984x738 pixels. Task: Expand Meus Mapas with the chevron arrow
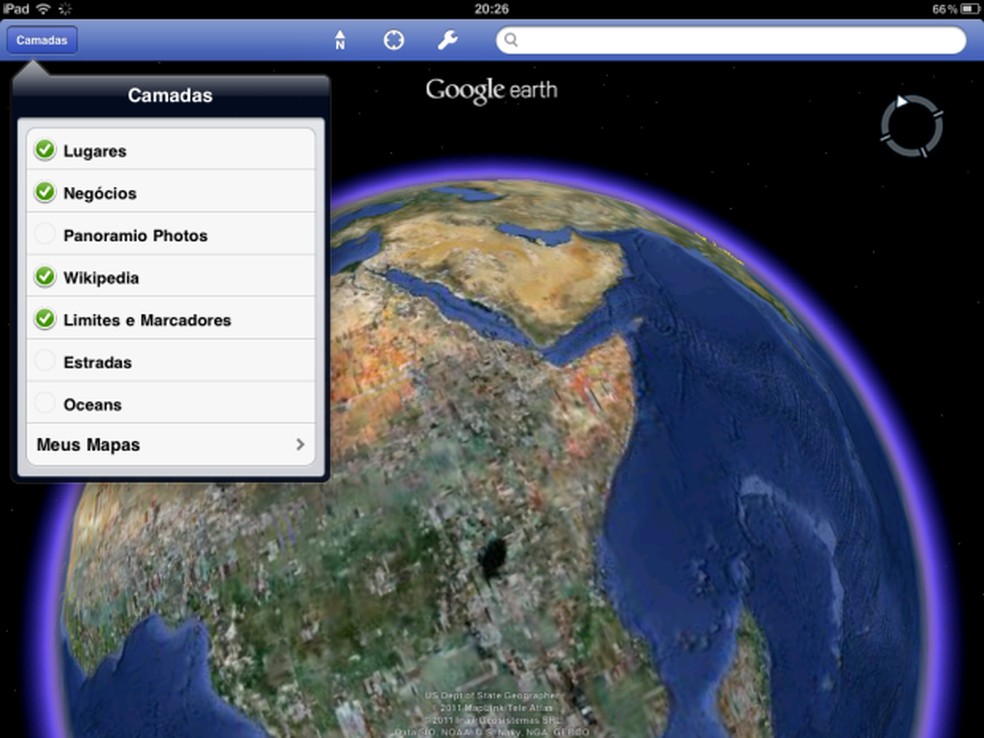(300, 444)
